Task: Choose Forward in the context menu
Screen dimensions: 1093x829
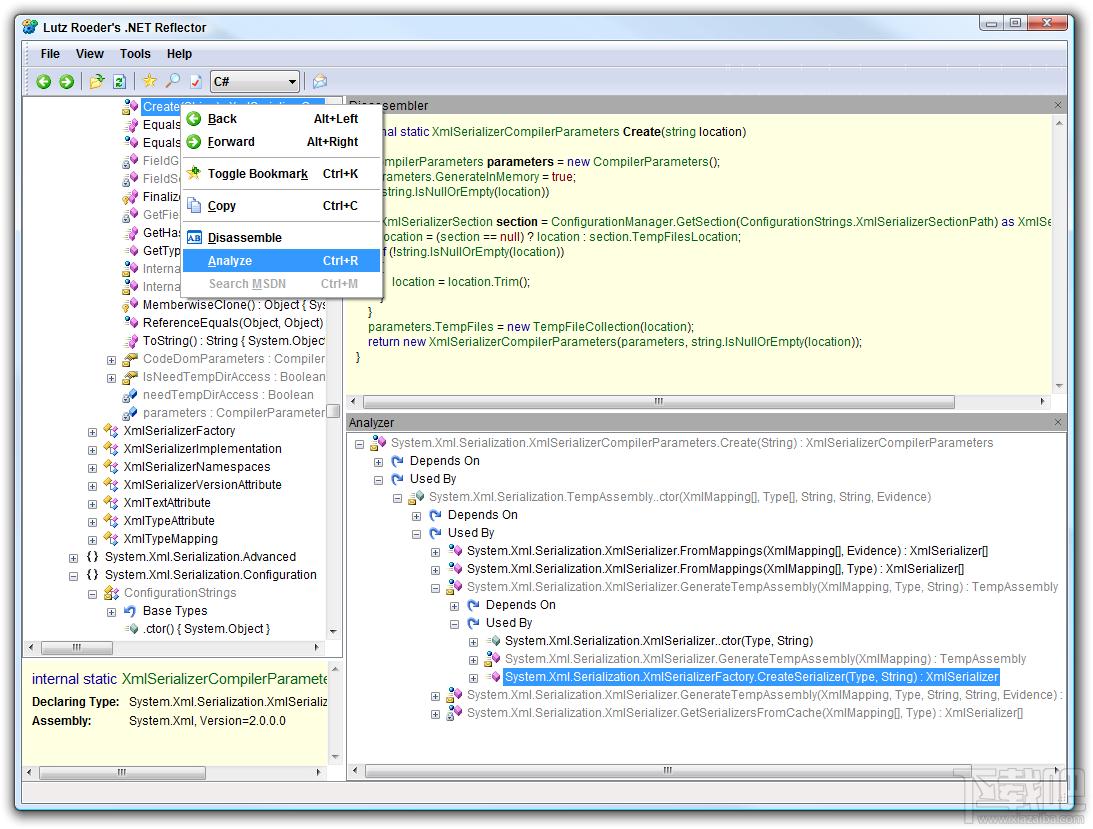Action: click(281, 142)
